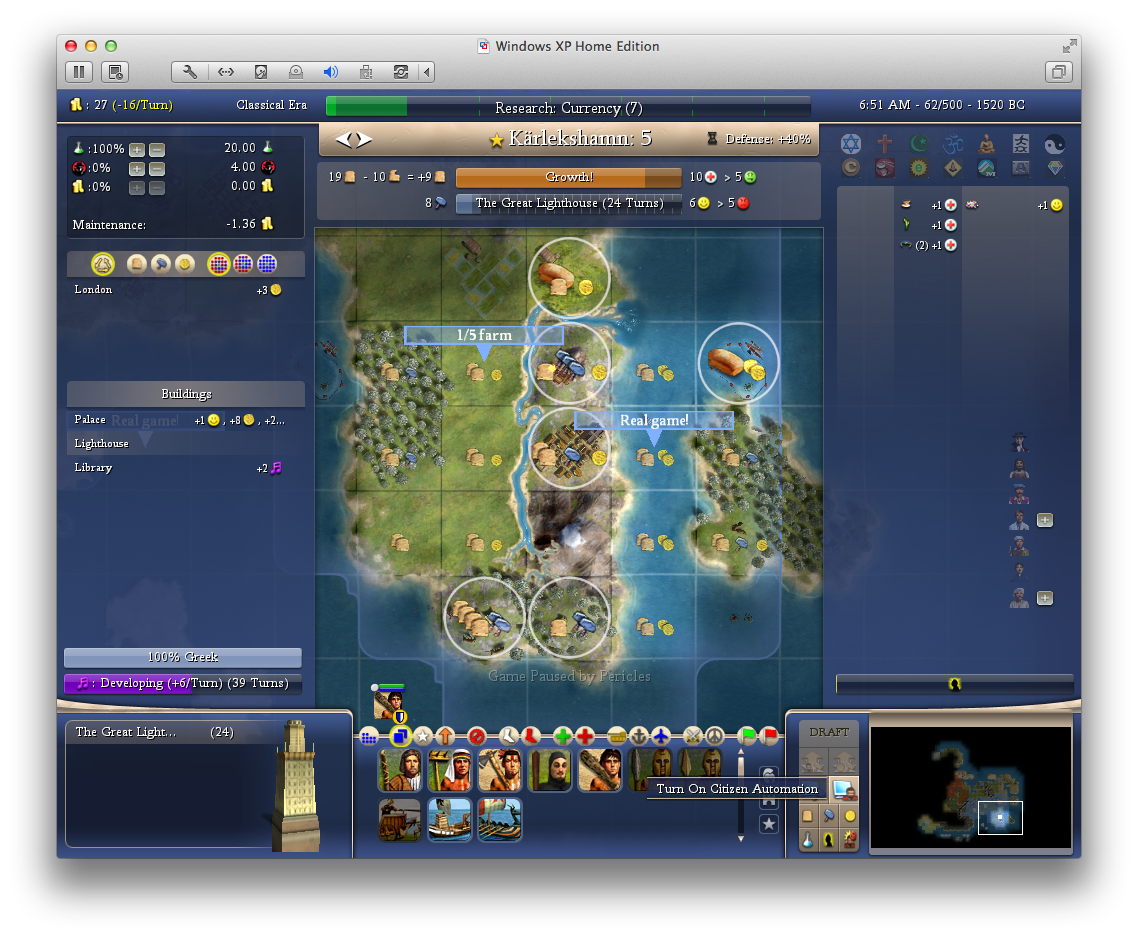Image resolution: width=1138 pixels, height=937 pixels.
Task: Click the orange up-arrow command icon
Action: point(446,736)
